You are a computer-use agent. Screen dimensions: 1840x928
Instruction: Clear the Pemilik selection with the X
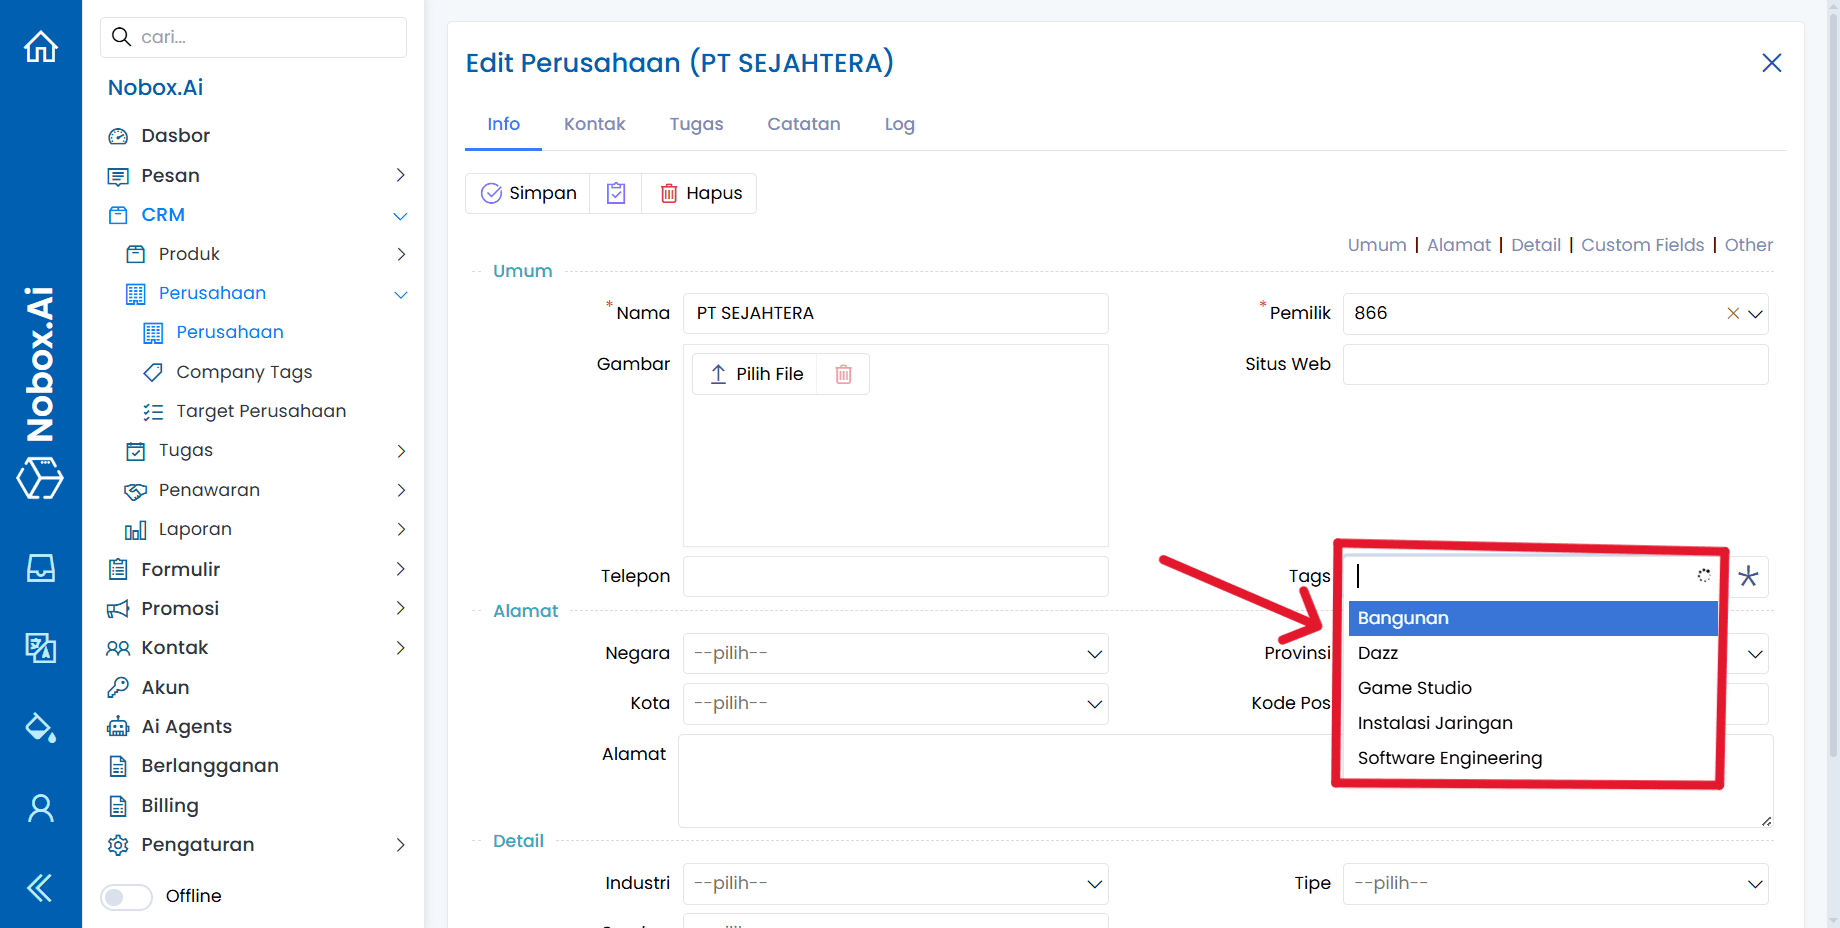tap(1733, 314)
